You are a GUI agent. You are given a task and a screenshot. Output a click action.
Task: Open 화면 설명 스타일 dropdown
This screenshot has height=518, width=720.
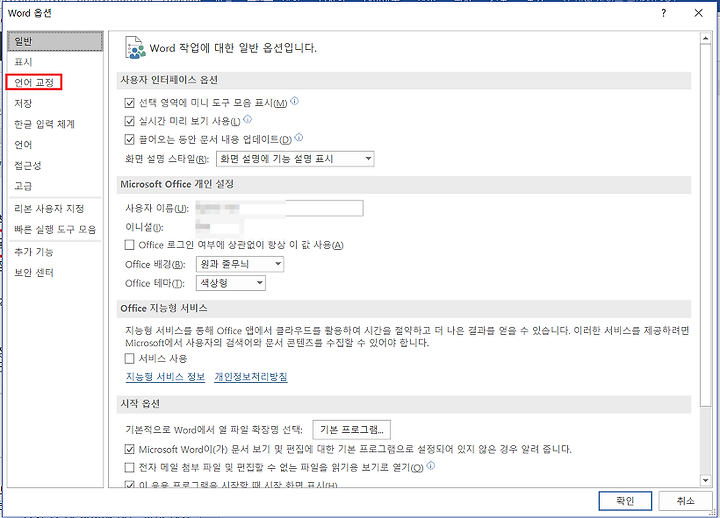click(x=295, y=159)
